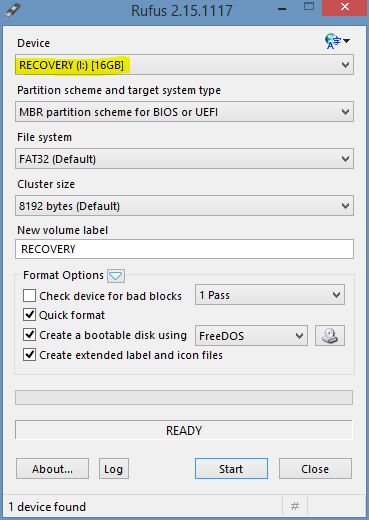The height and width of the screenshot is (520, 369).
Task: Close Rufus with the red X button
Action: click(345, 7)
